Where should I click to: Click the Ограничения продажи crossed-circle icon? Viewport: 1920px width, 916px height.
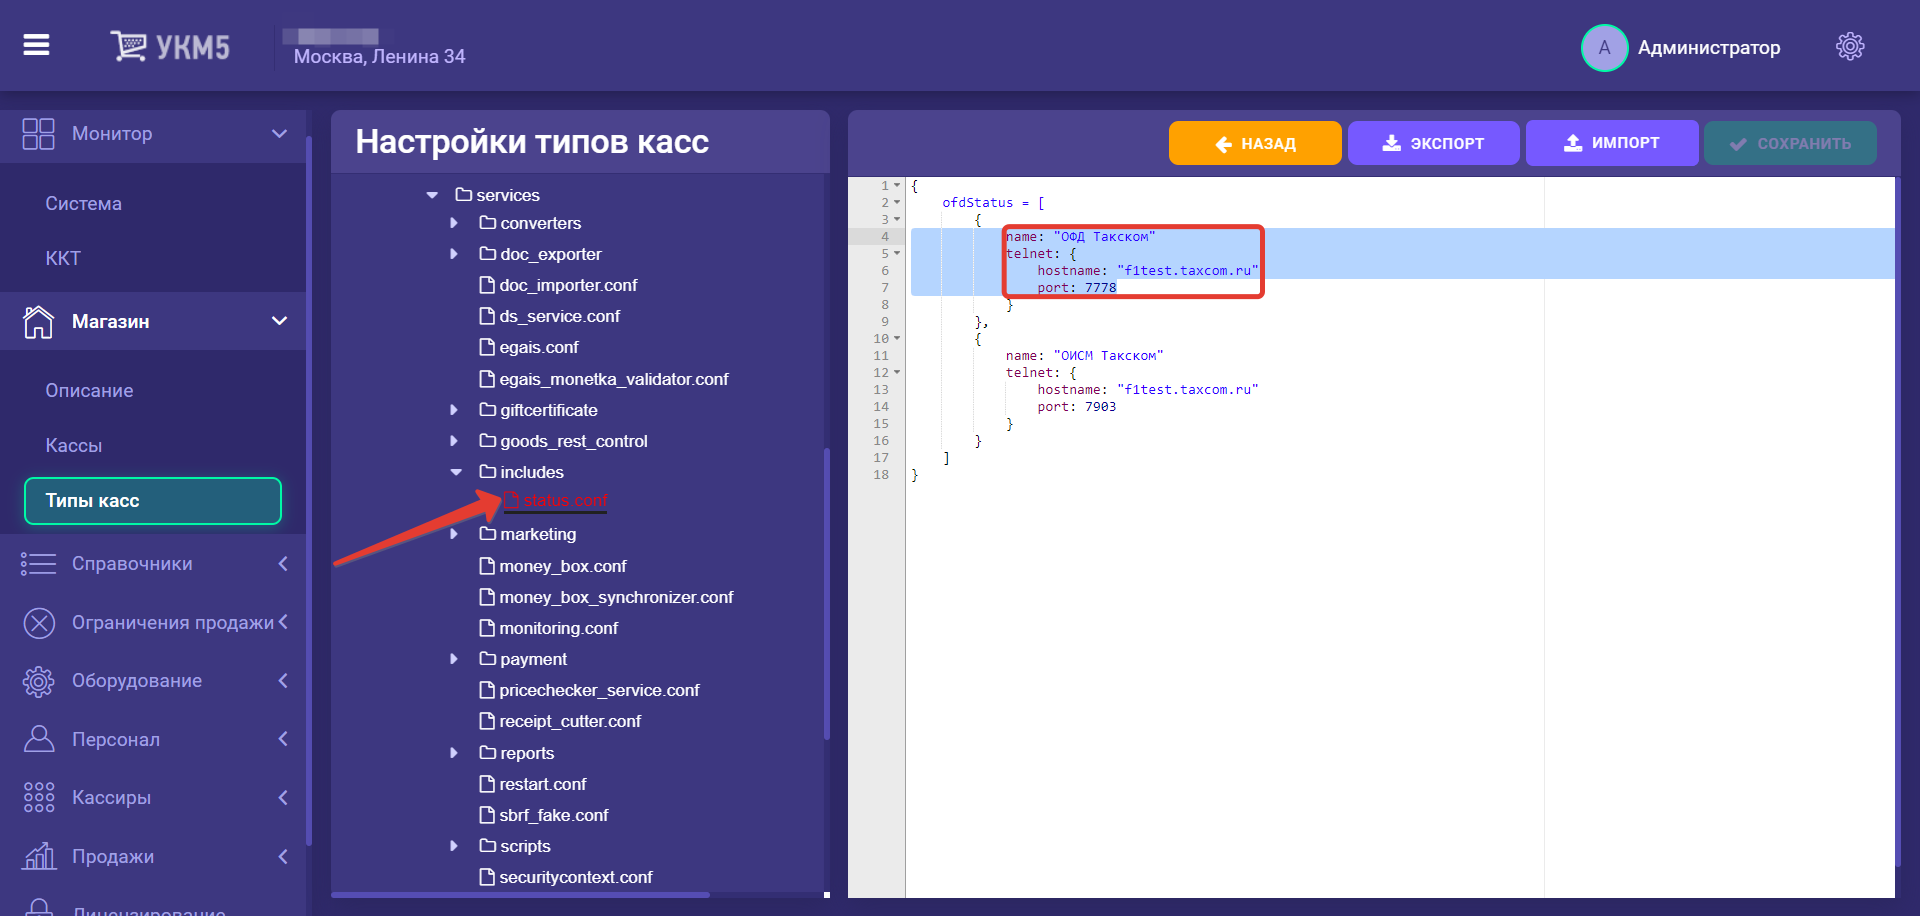(x=39, y=623)
